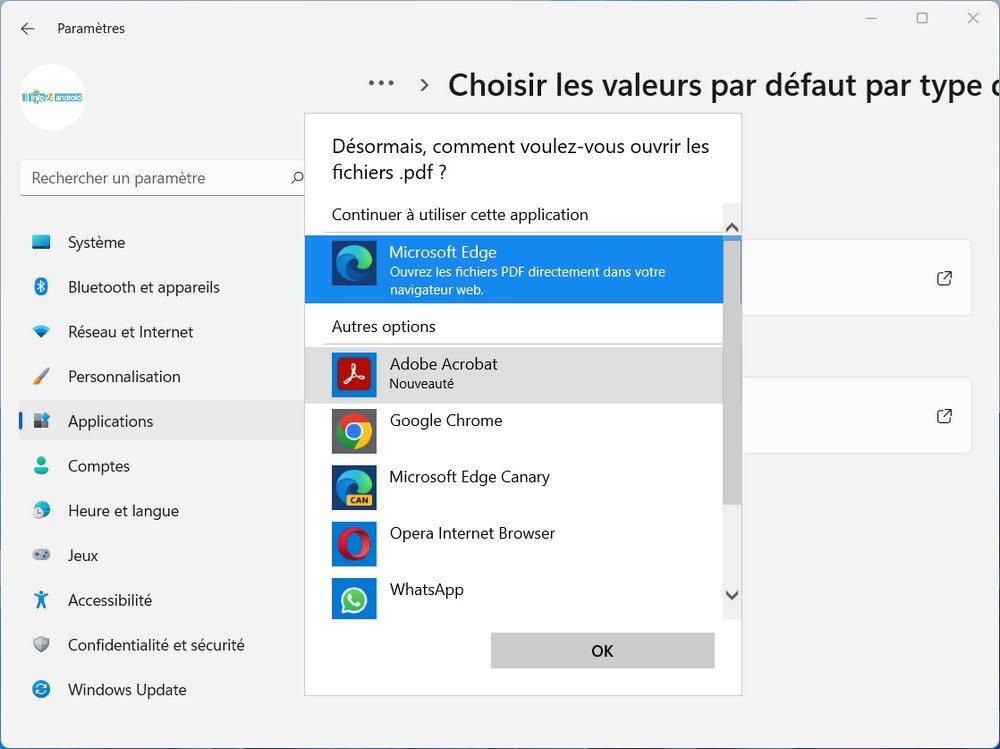The height and width of the screenshot is (749, 1000).
Task: Focus the 'Rechercher un paramètre' search field
Action: (x=163, y=178)
